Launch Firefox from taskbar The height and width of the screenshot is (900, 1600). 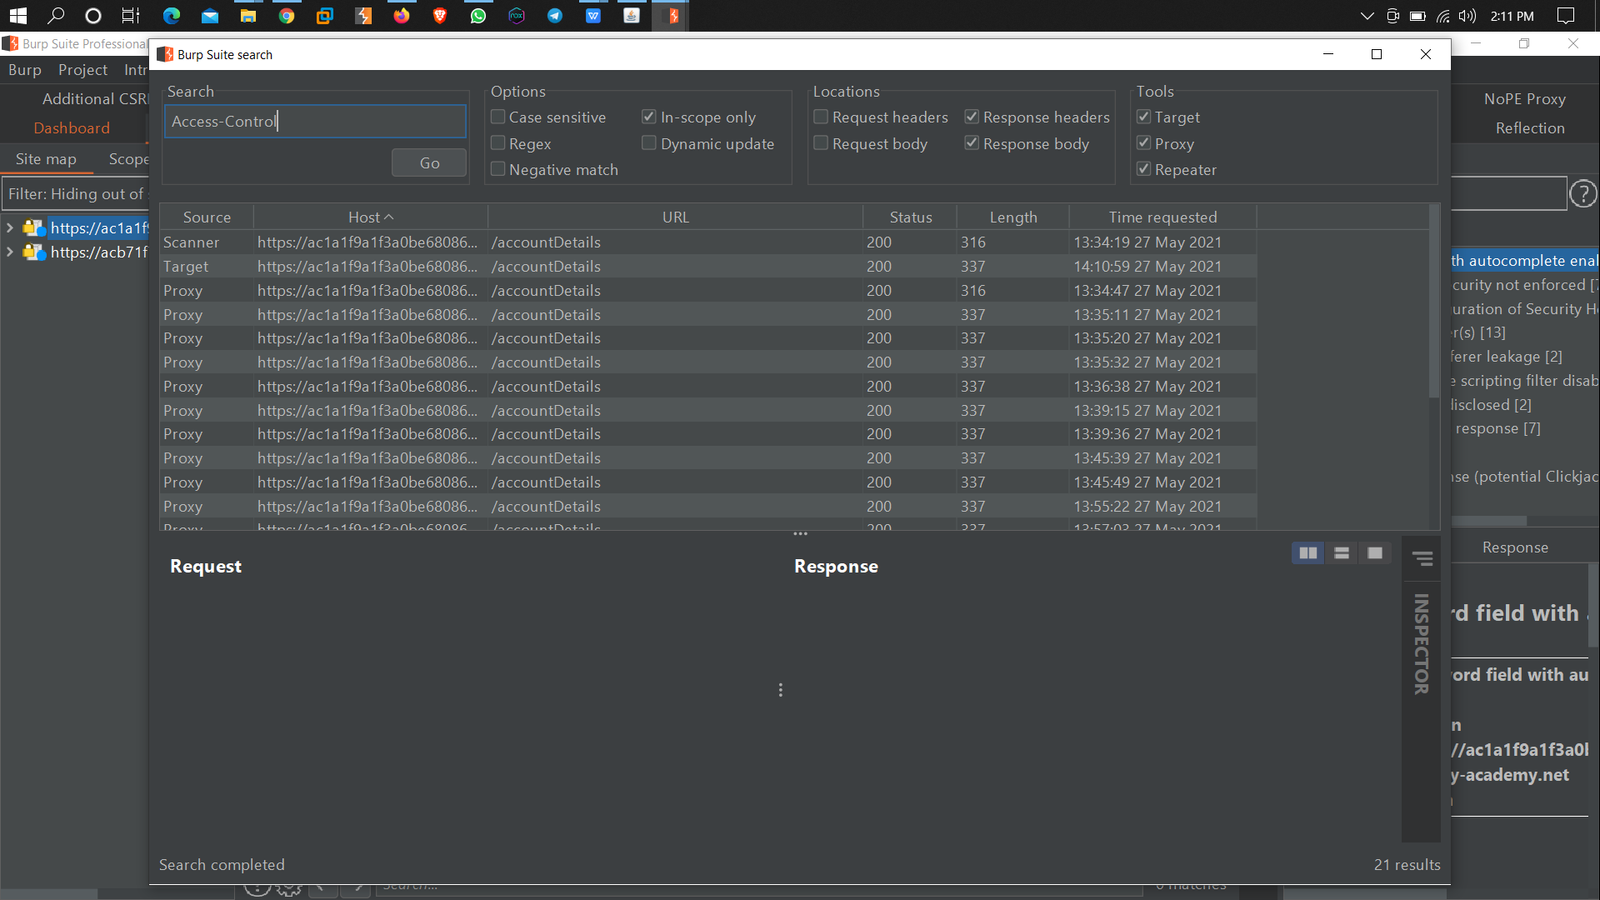pyautogui.click(x=402, y=16)
